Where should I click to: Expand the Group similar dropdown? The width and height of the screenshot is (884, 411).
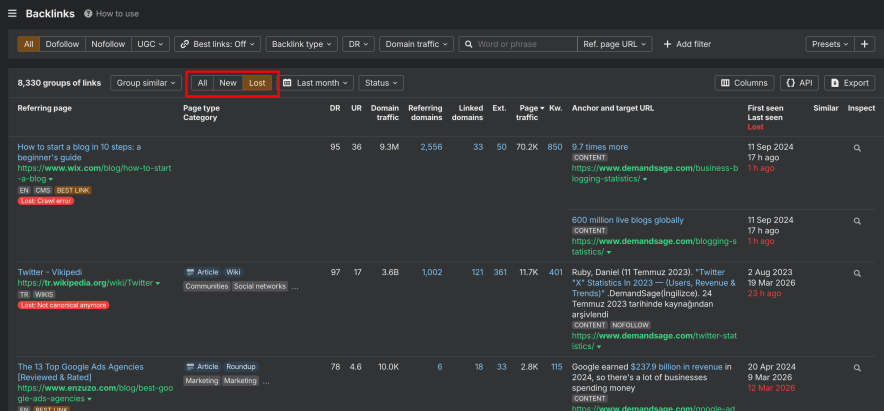tap(145, 83)
